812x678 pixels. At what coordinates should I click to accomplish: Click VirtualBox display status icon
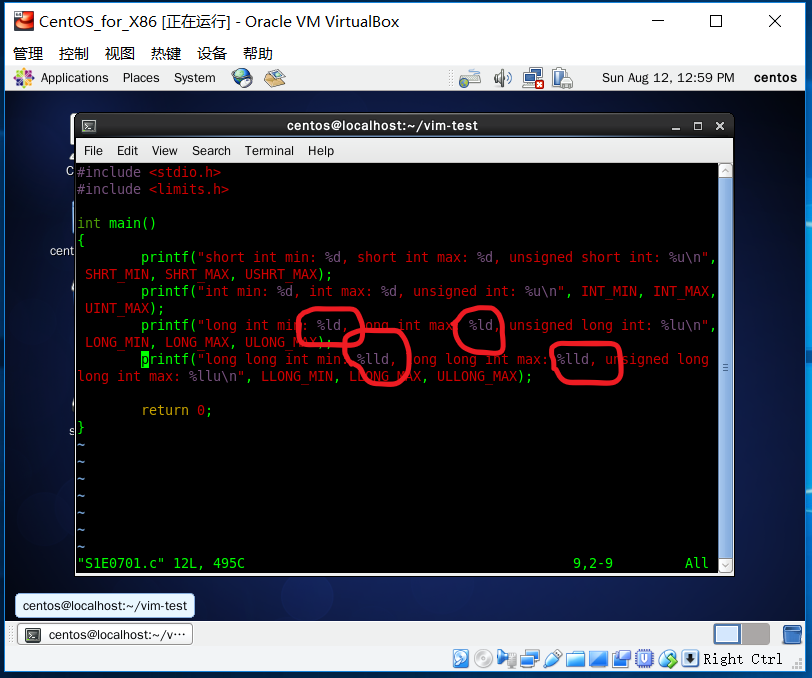(x=598, y=659)
